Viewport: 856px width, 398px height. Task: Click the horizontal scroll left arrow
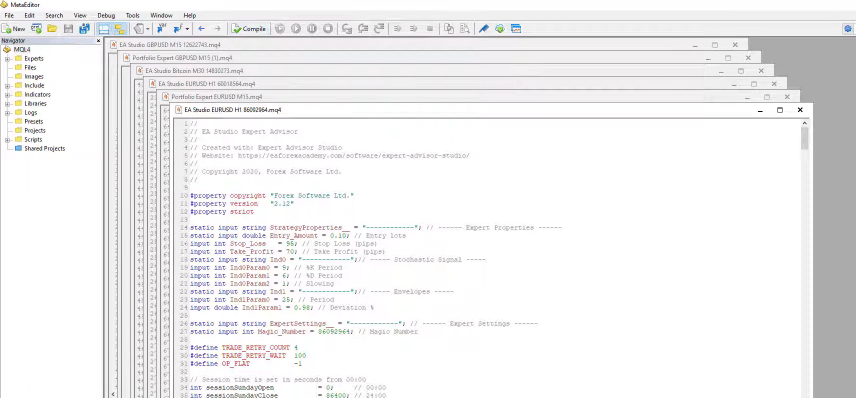coord(113,394)
